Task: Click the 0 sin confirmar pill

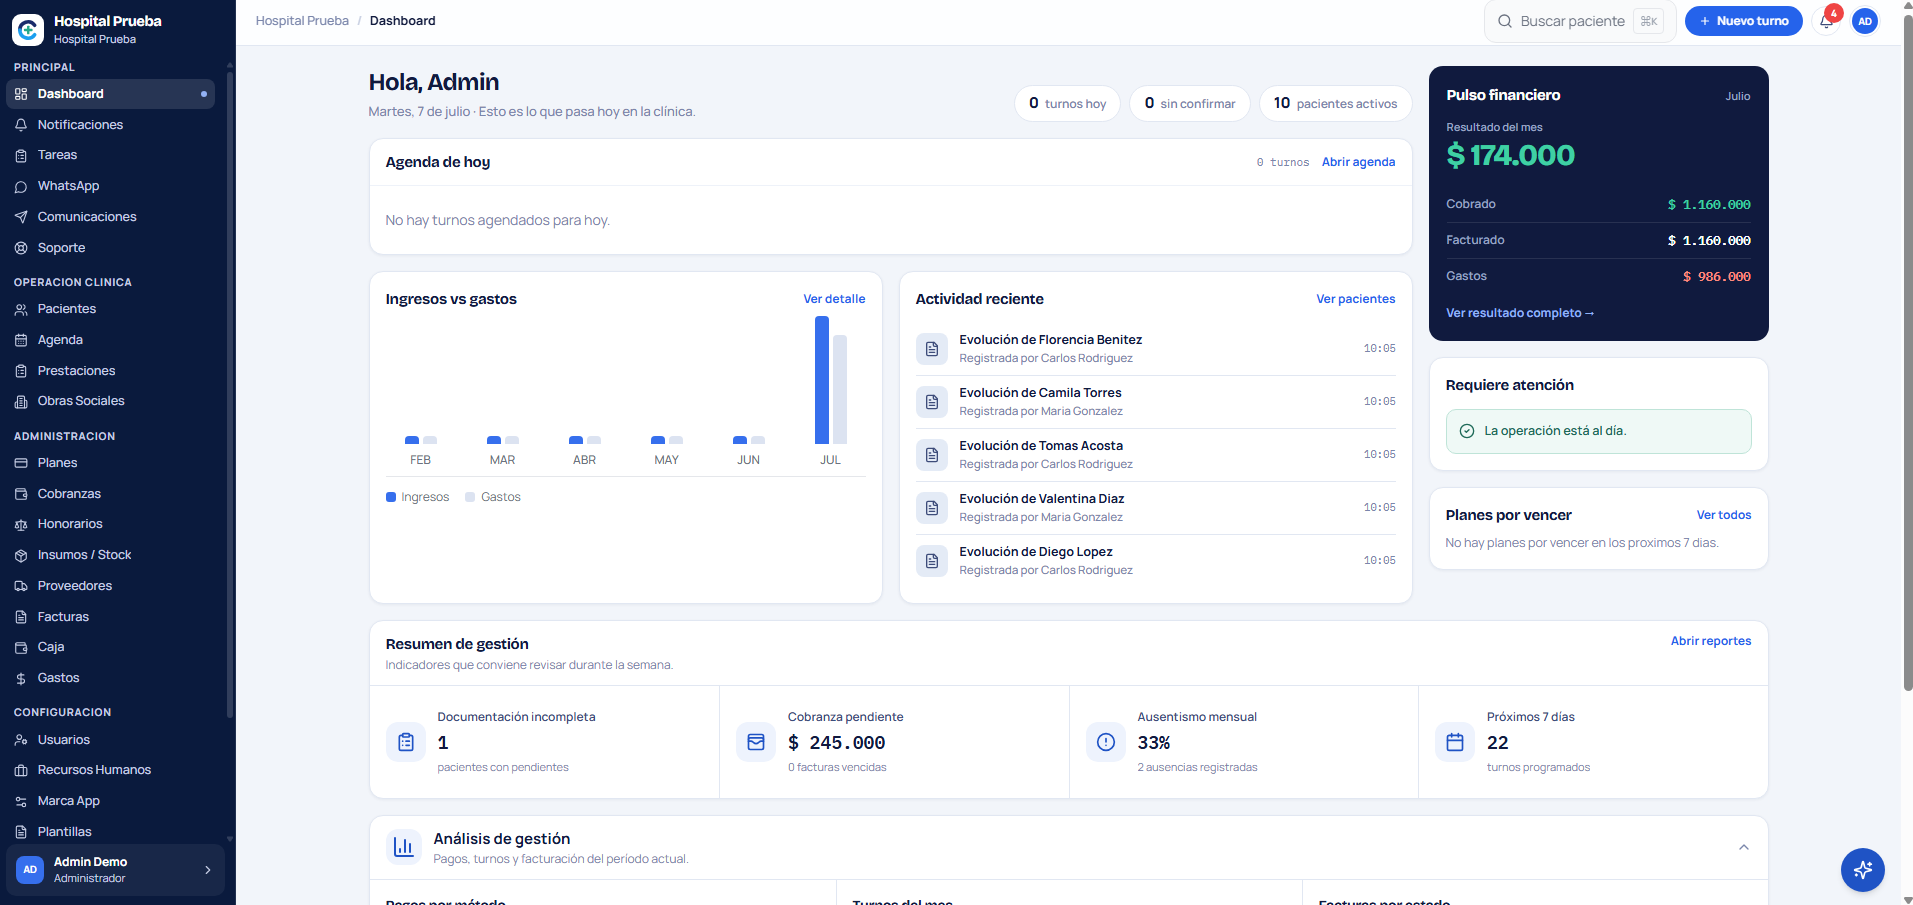Action: [1190, 103]
